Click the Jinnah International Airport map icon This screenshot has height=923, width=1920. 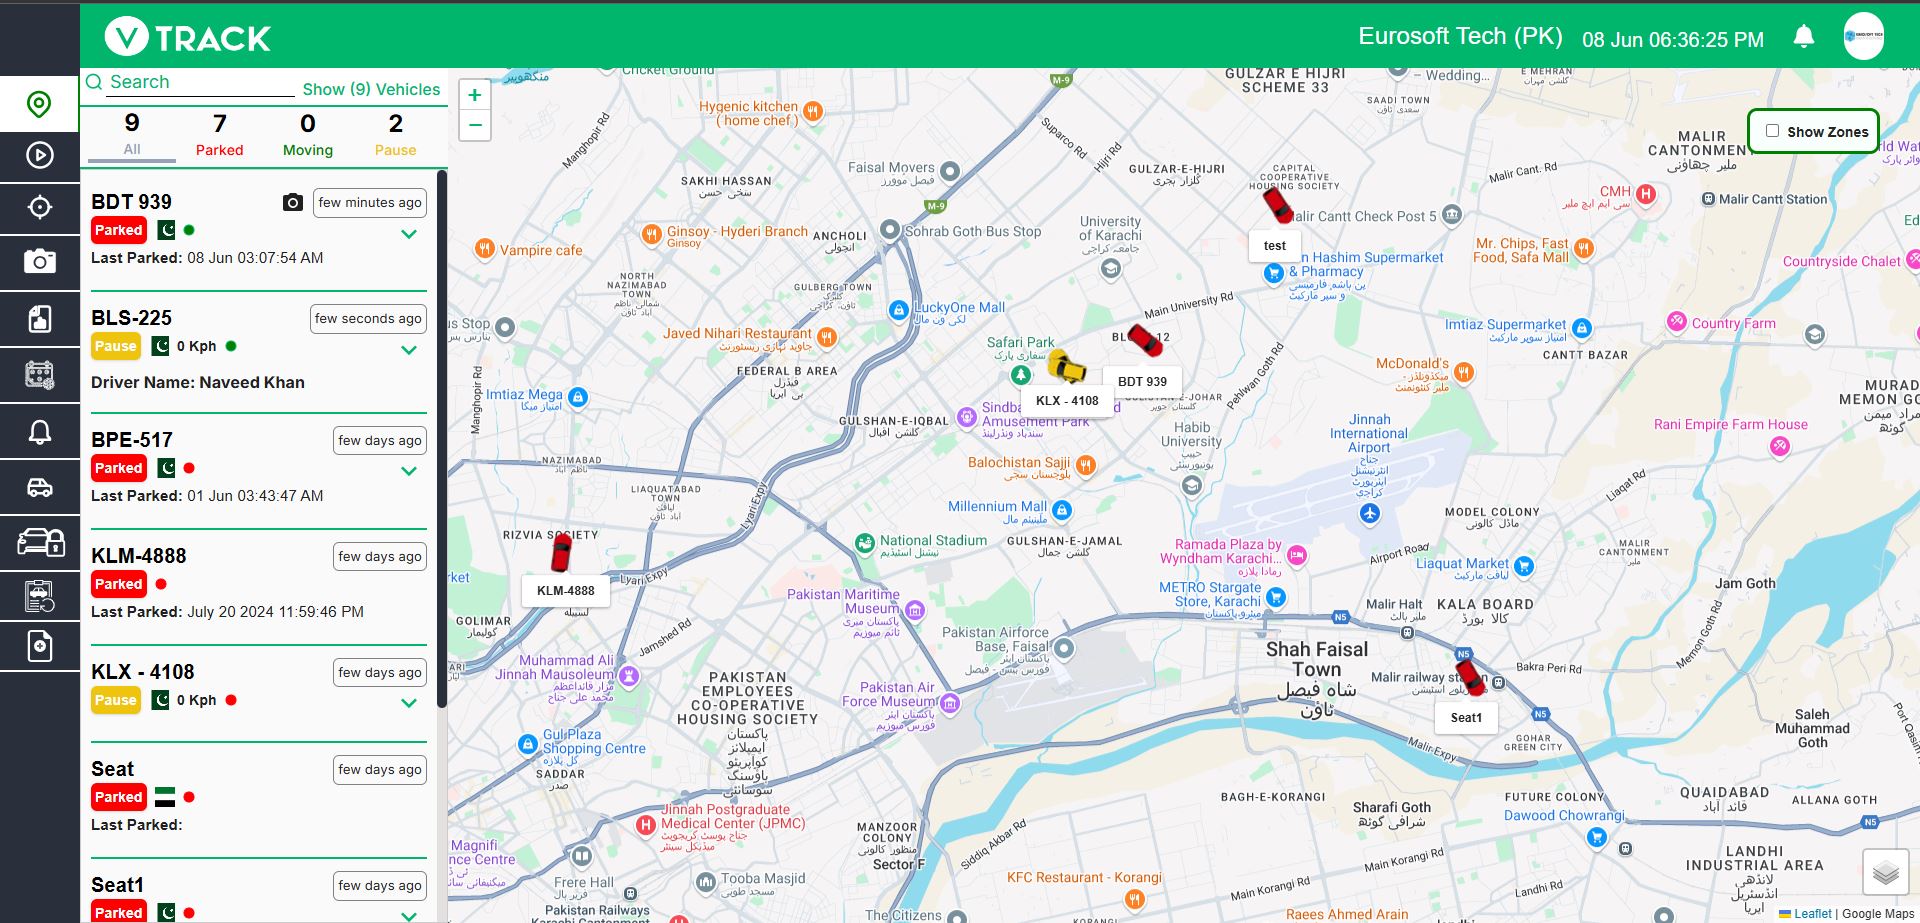coord(1369,513)
